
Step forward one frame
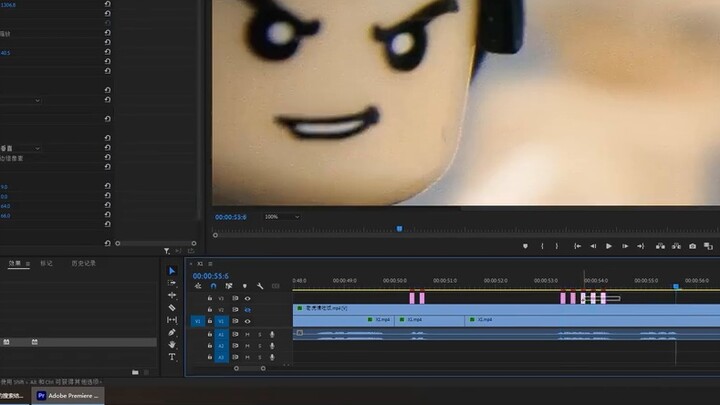625,246
